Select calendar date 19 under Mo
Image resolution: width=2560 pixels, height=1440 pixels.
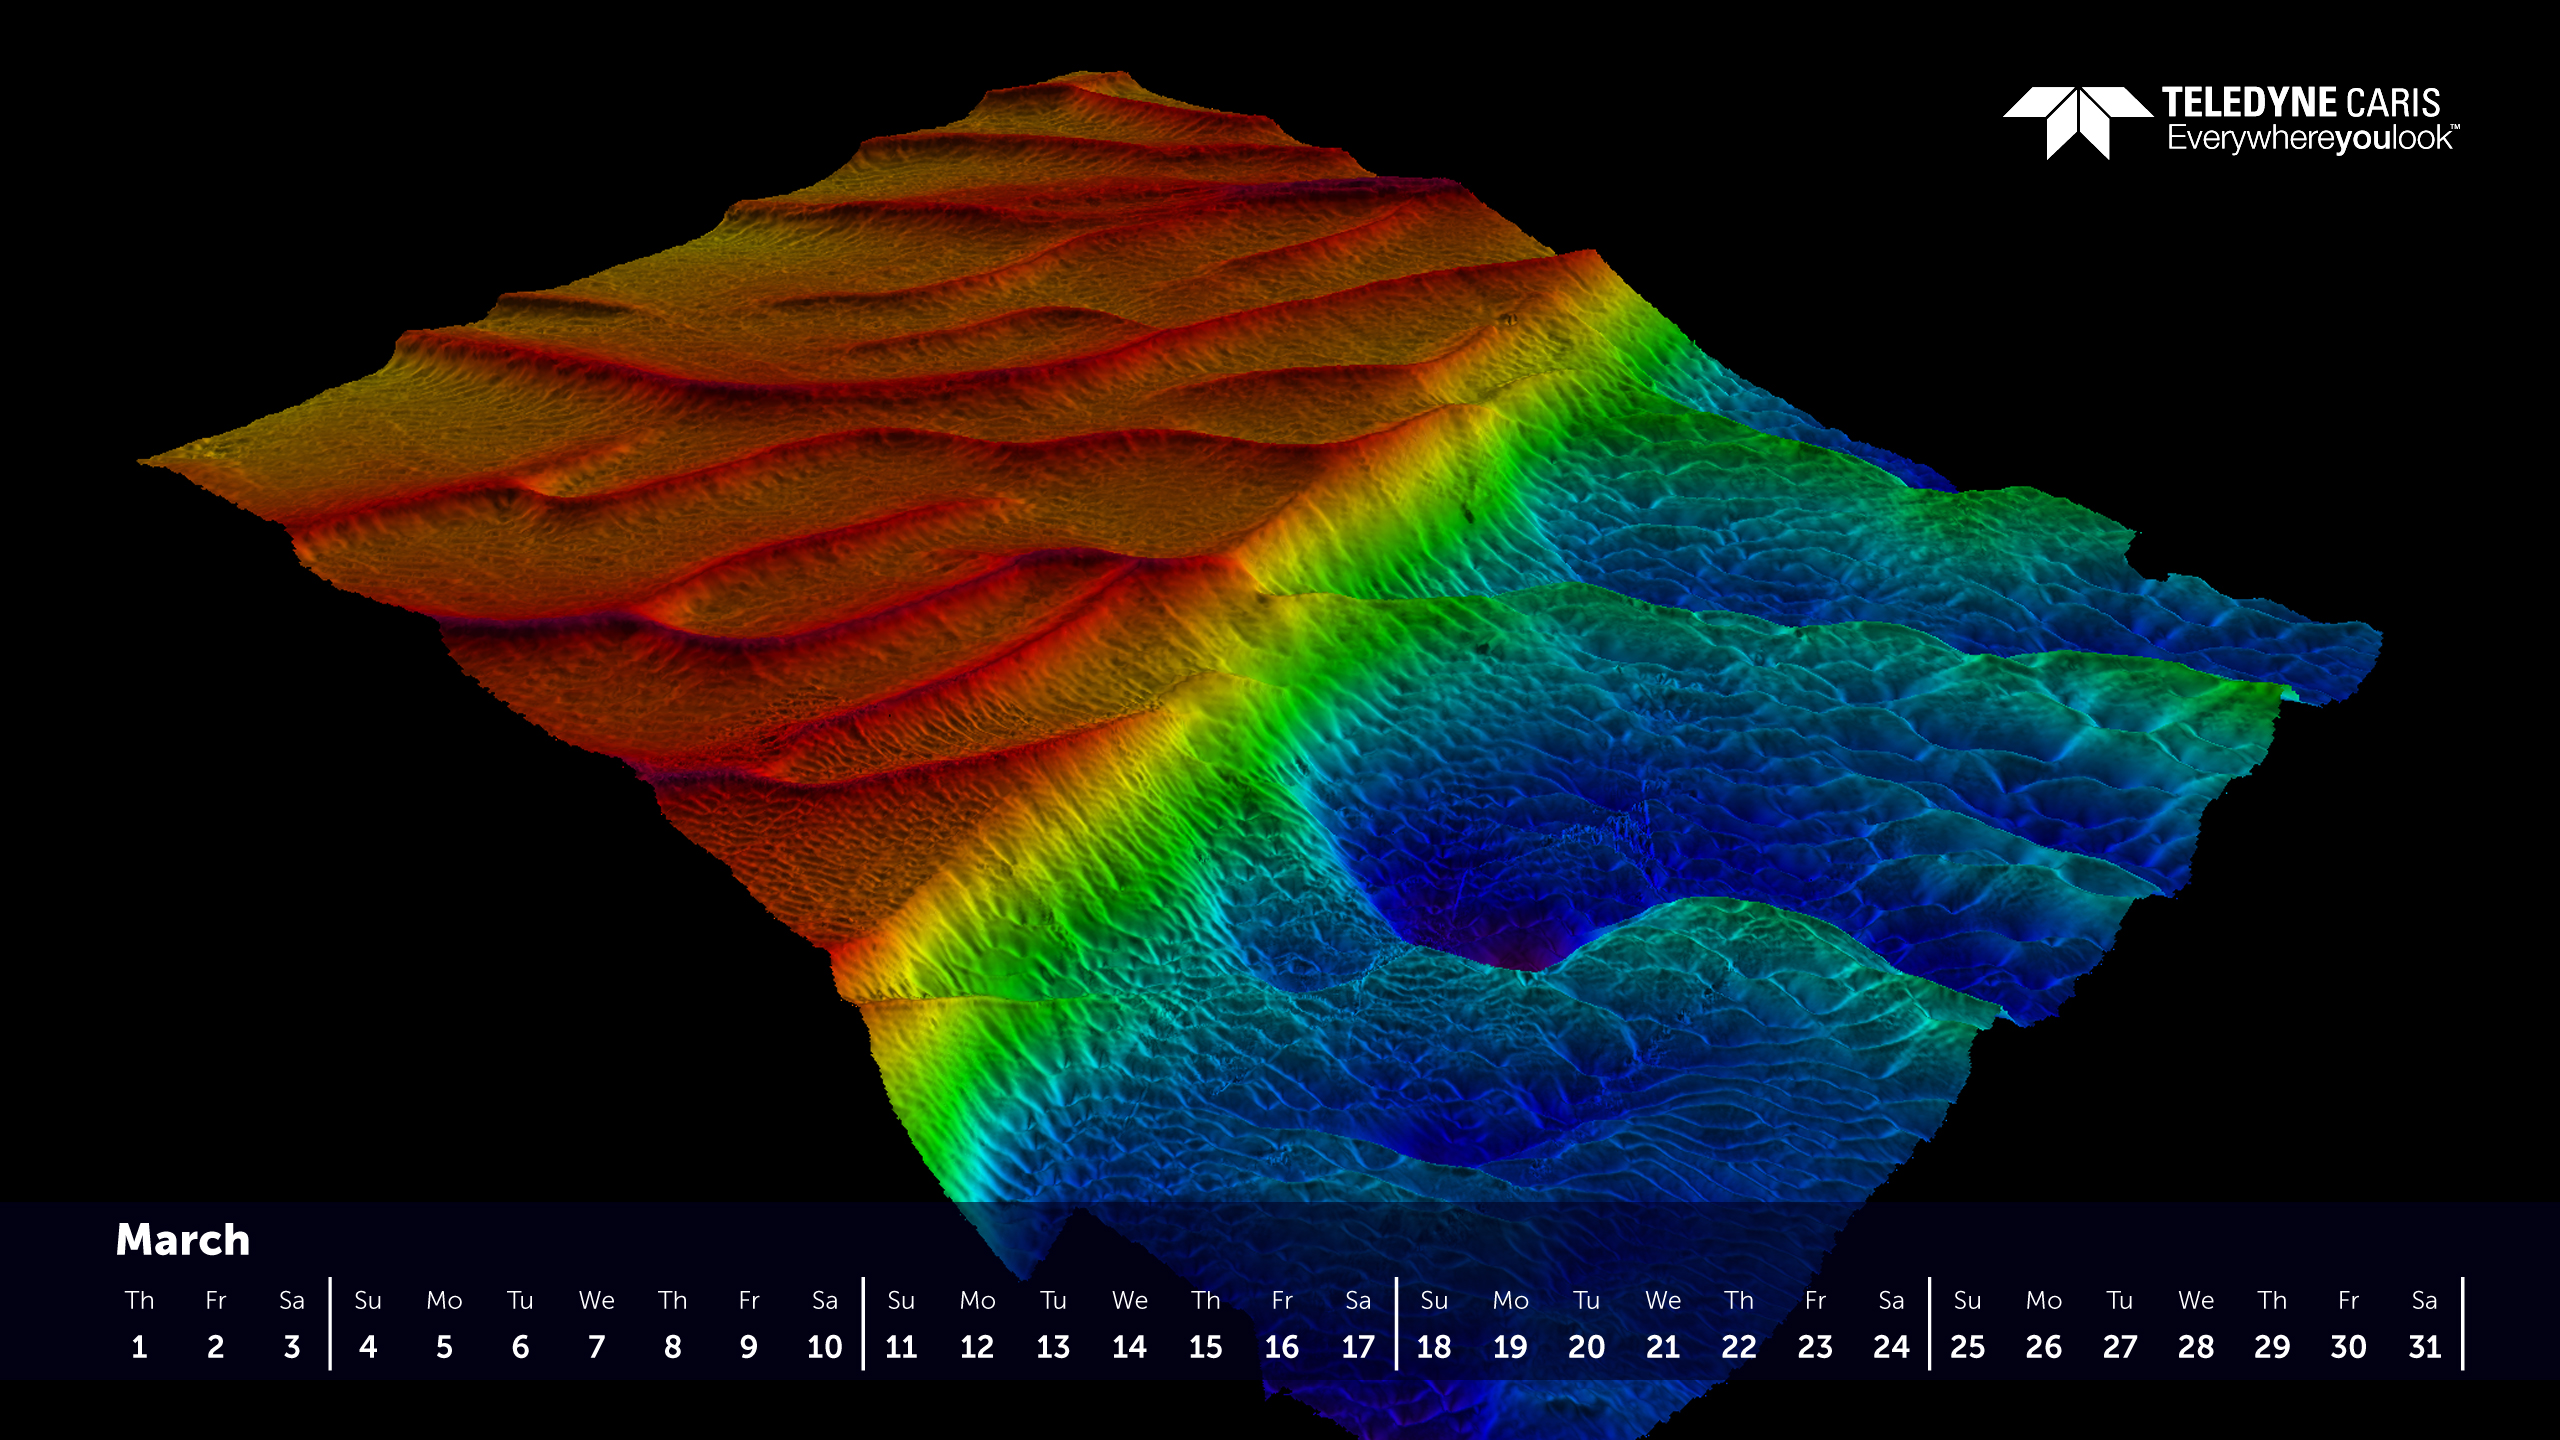[x=1510, y=1347]
